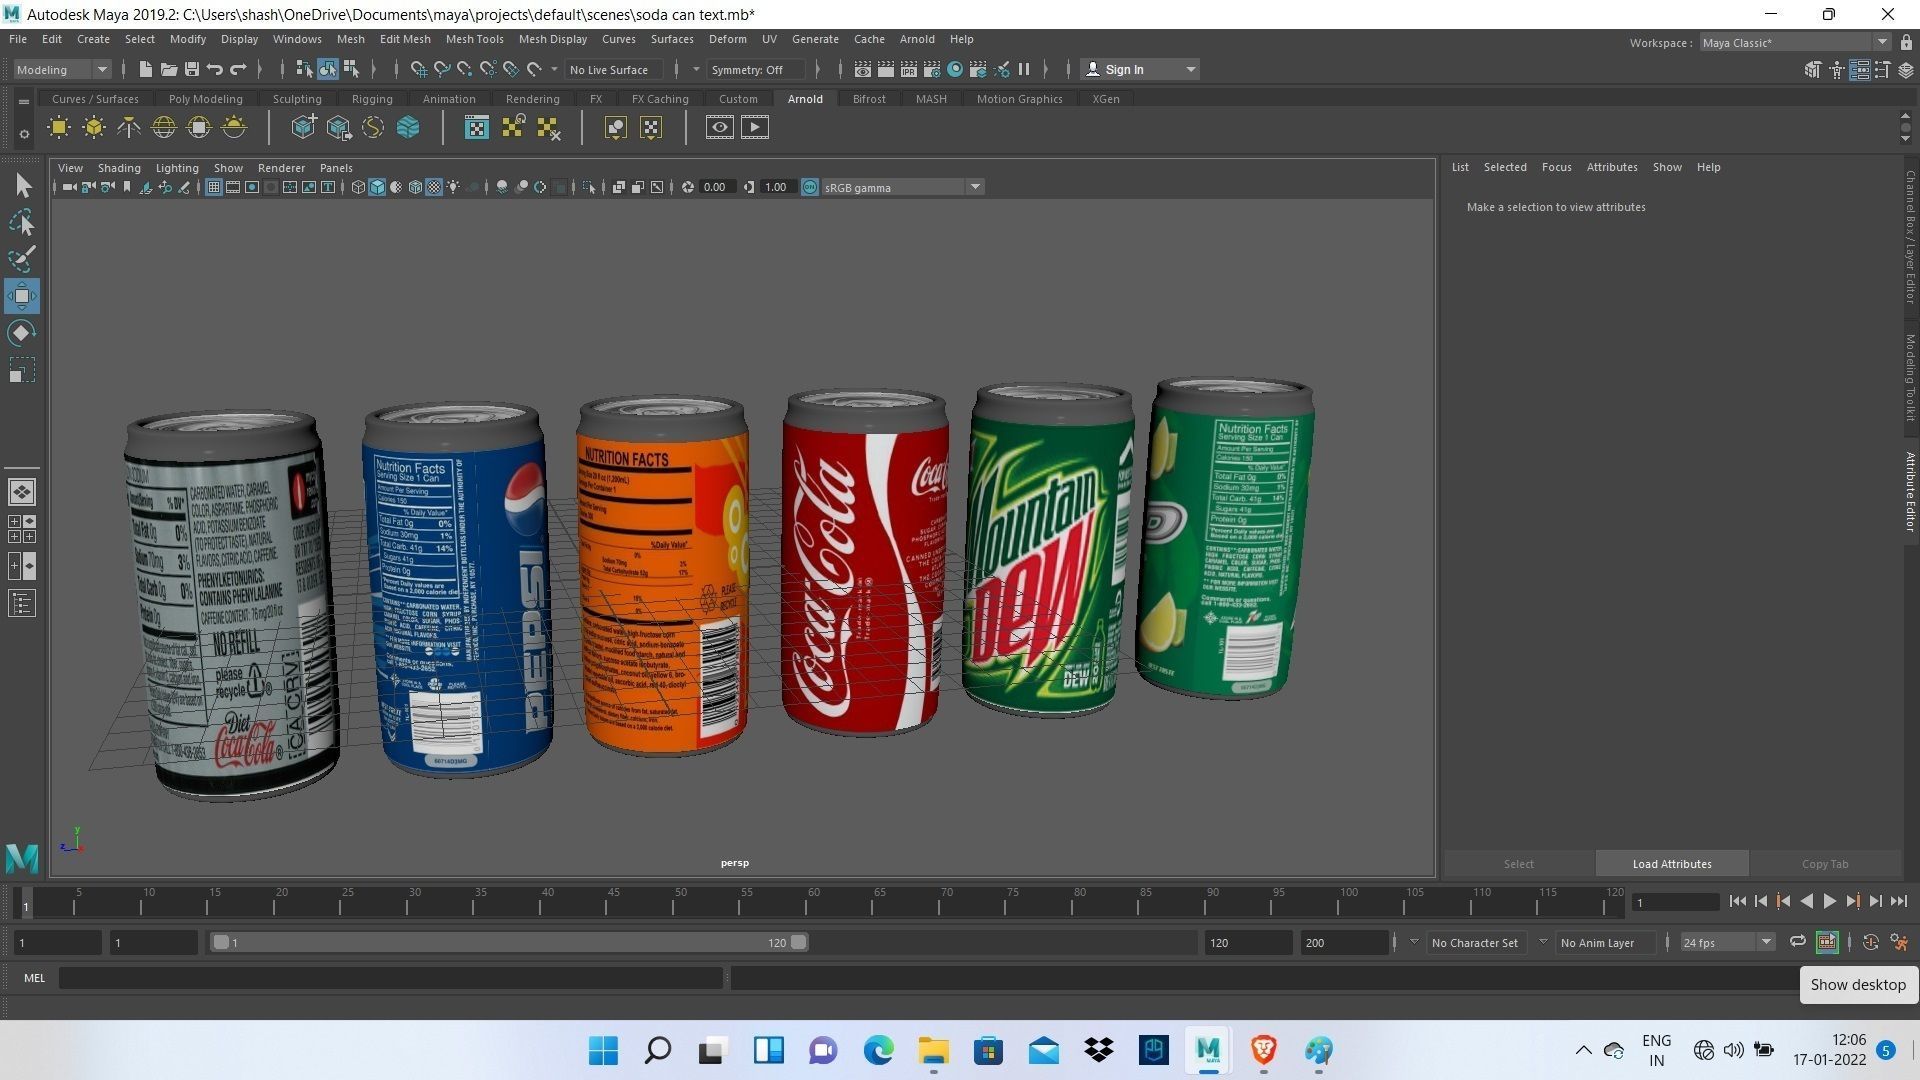Play animation forward button

(1829, 901)
